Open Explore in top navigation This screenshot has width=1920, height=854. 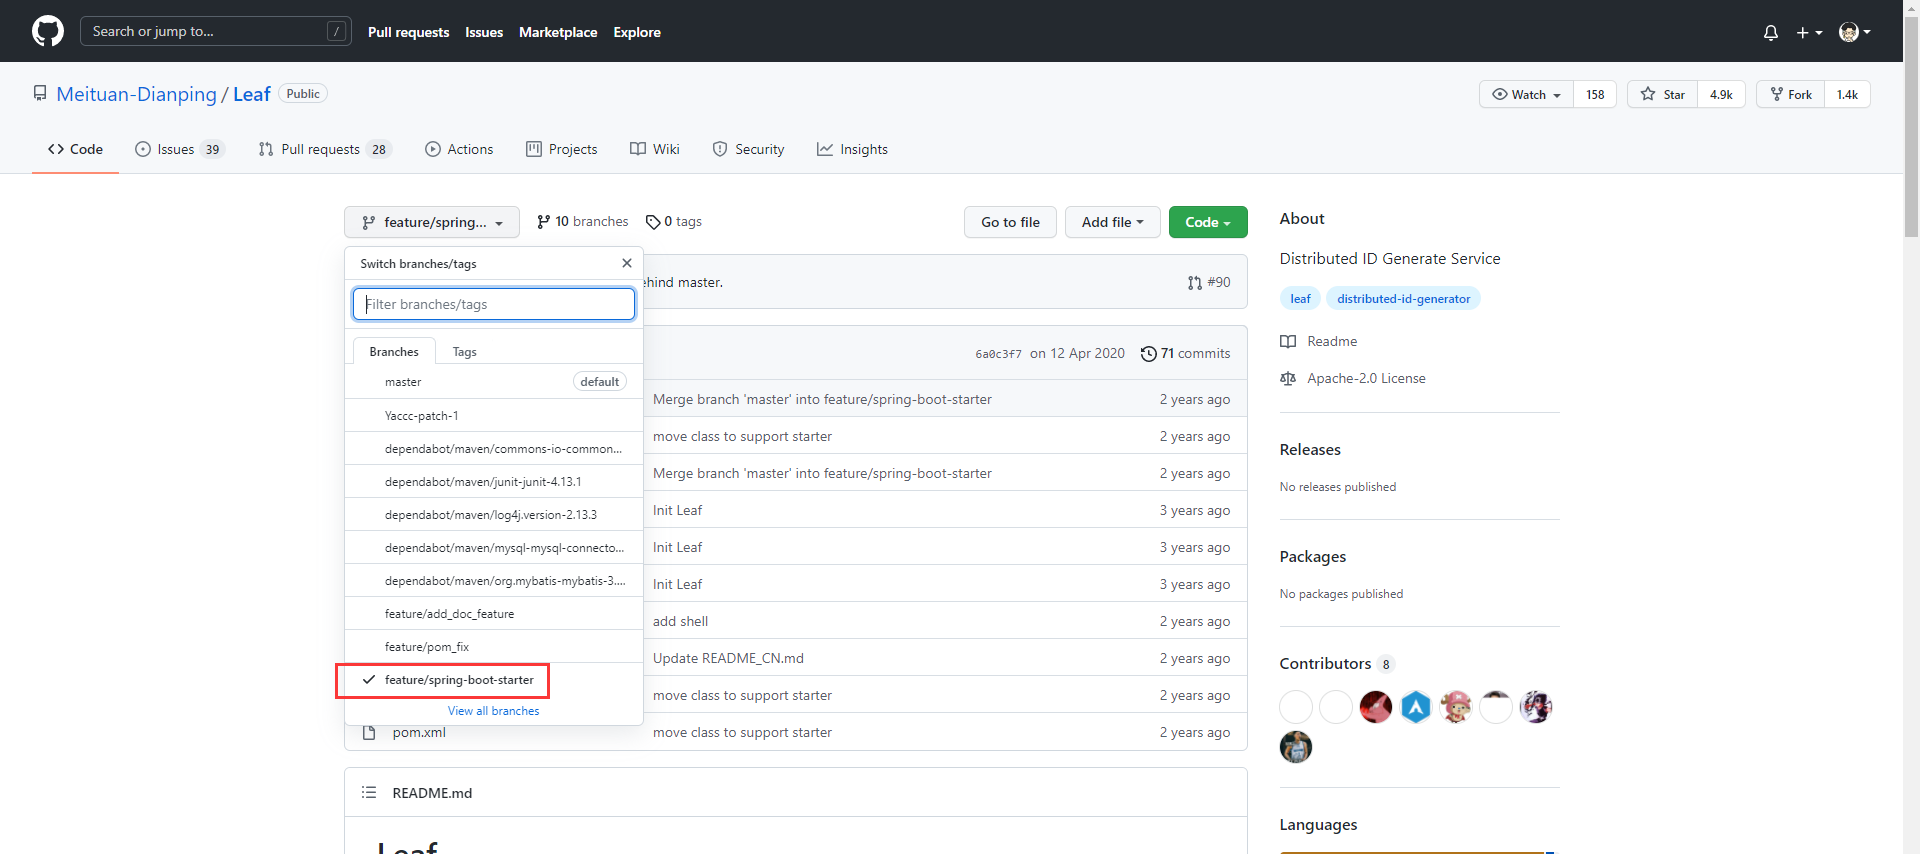coord(637,32)
